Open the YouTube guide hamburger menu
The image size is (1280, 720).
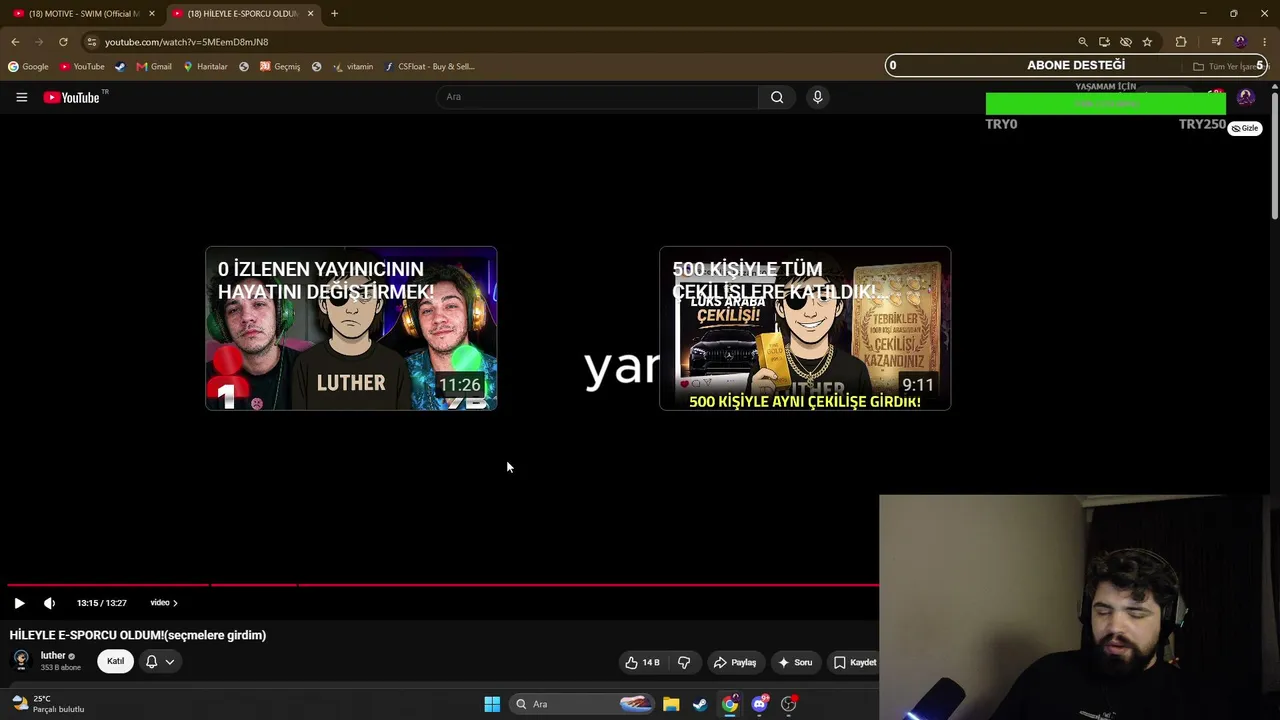(21, 97)
